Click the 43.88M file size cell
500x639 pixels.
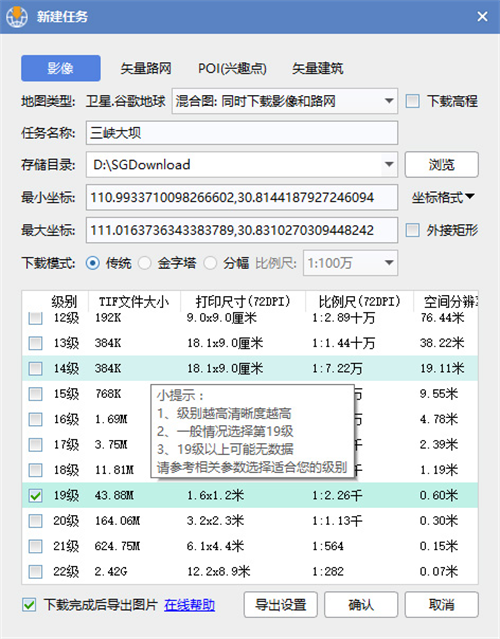coord(114,496)
